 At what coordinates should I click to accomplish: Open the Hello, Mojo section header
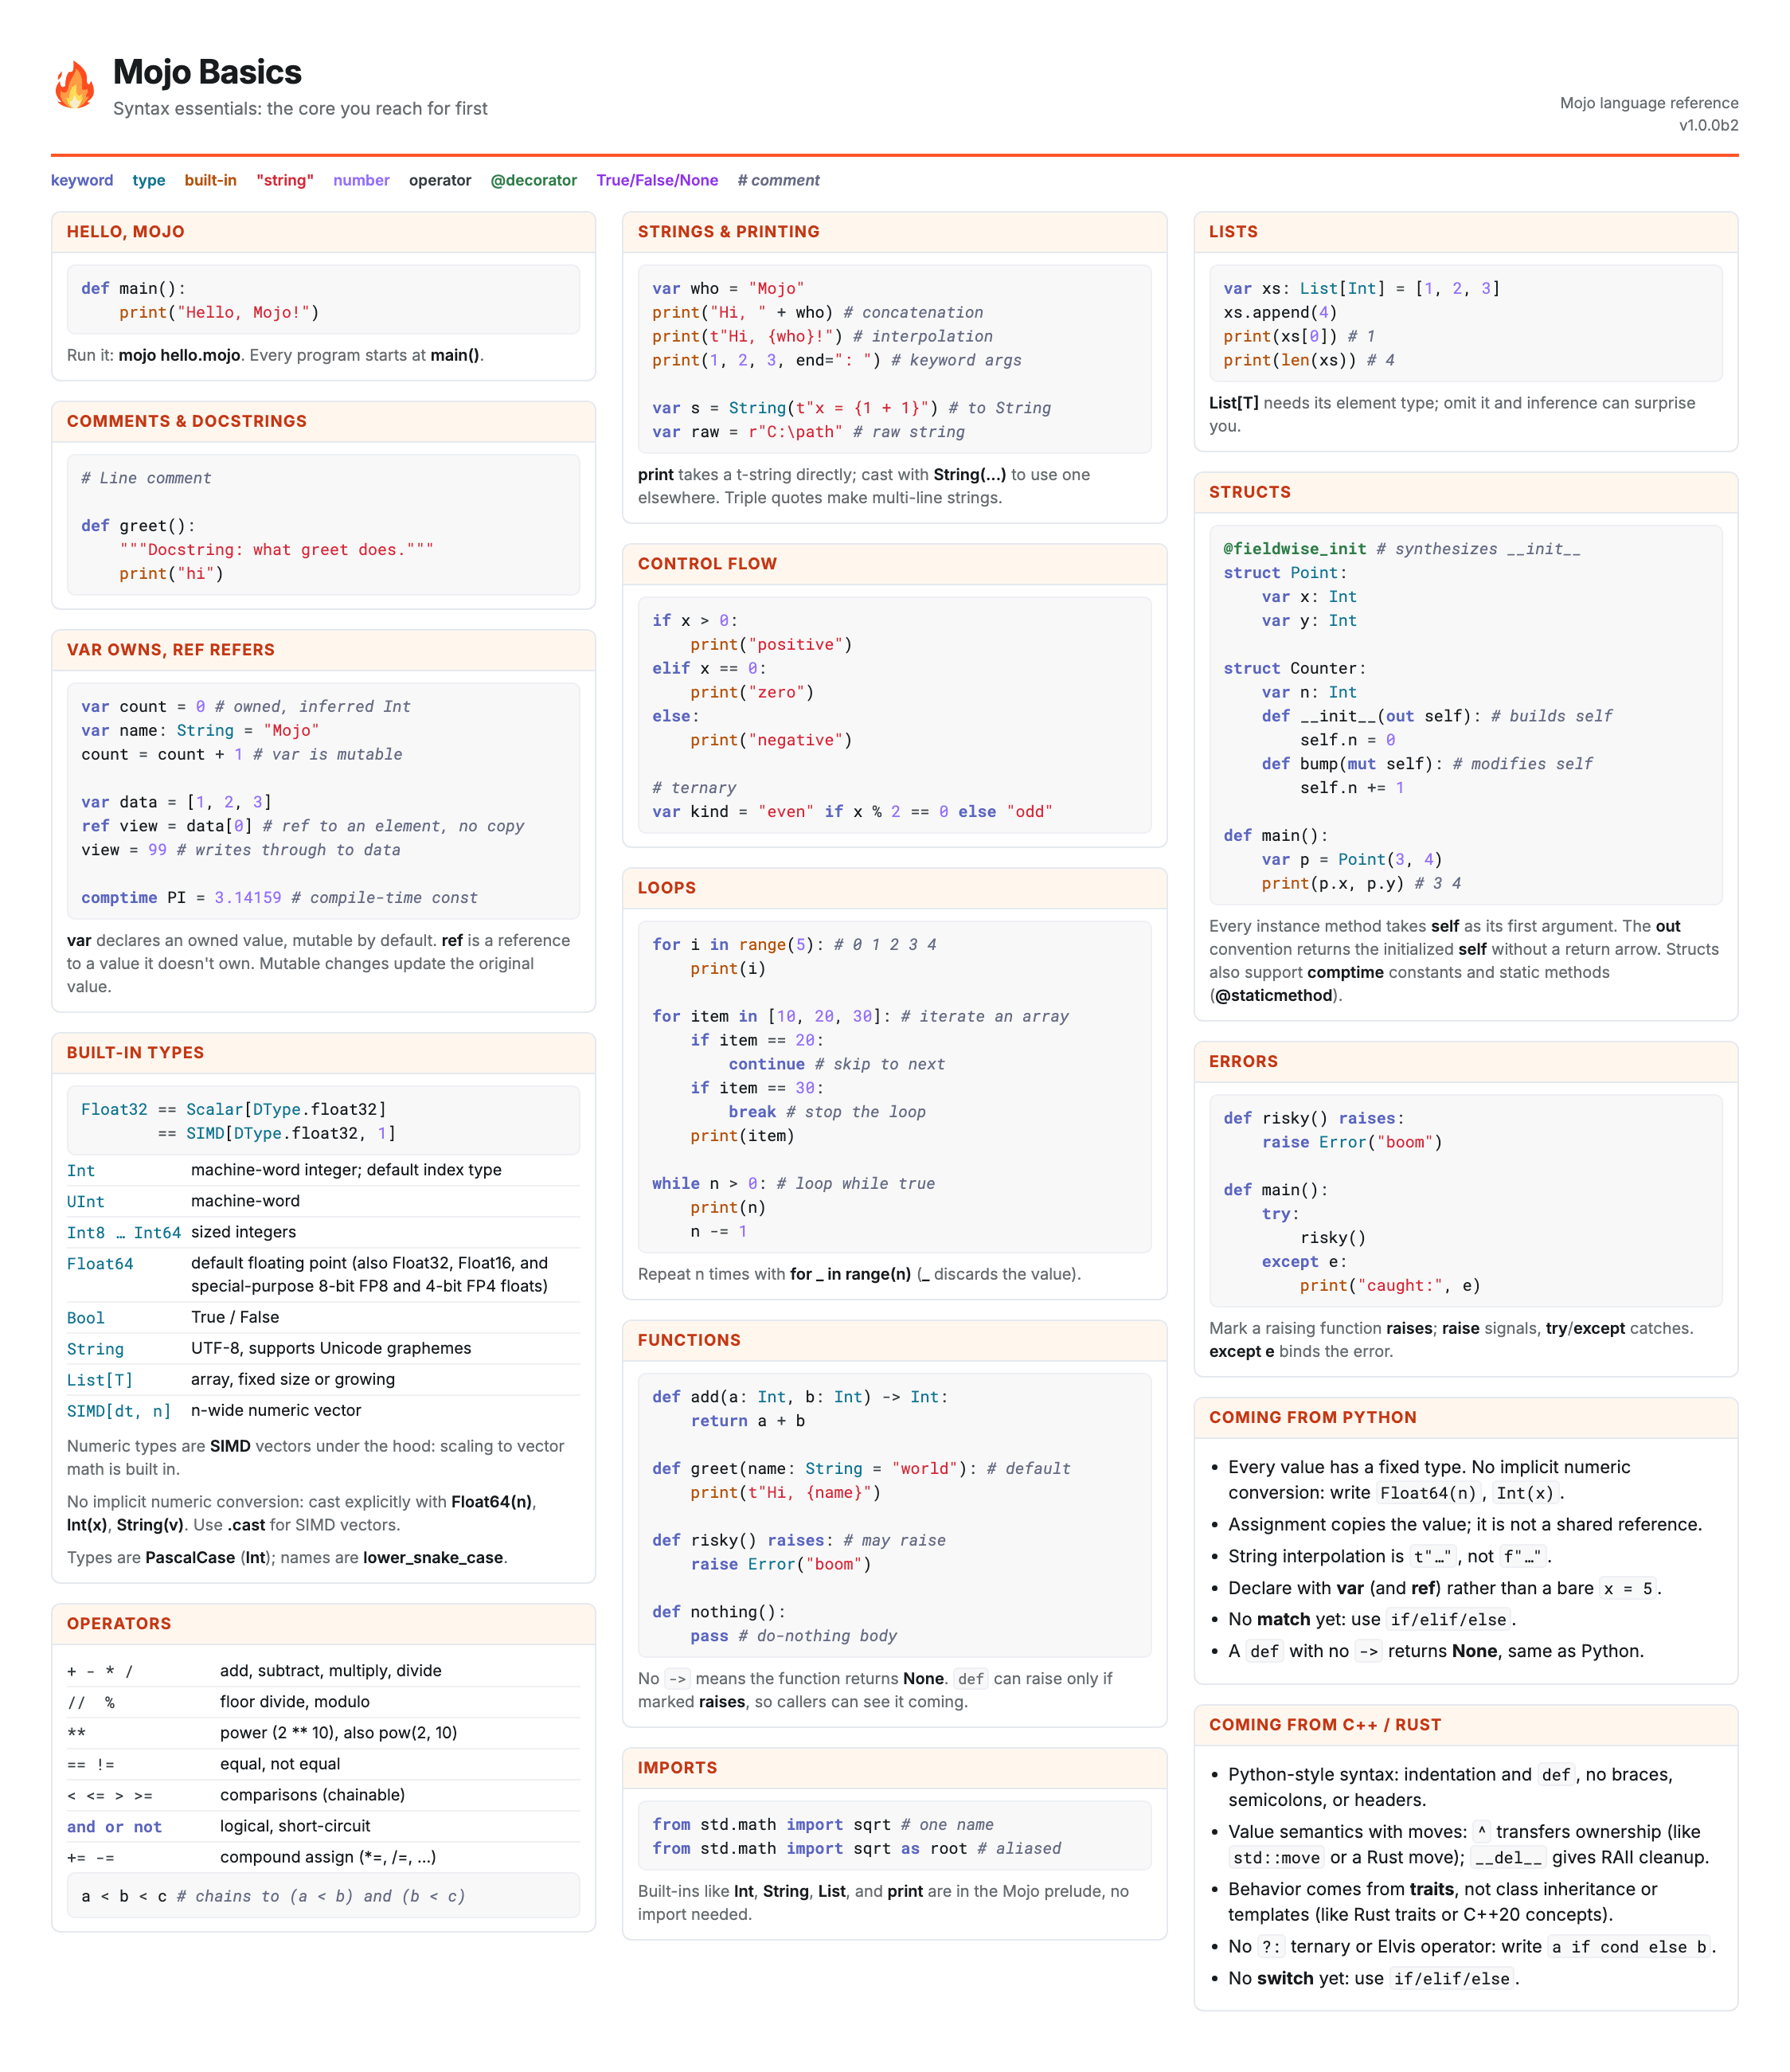click(x=323, y=232)
